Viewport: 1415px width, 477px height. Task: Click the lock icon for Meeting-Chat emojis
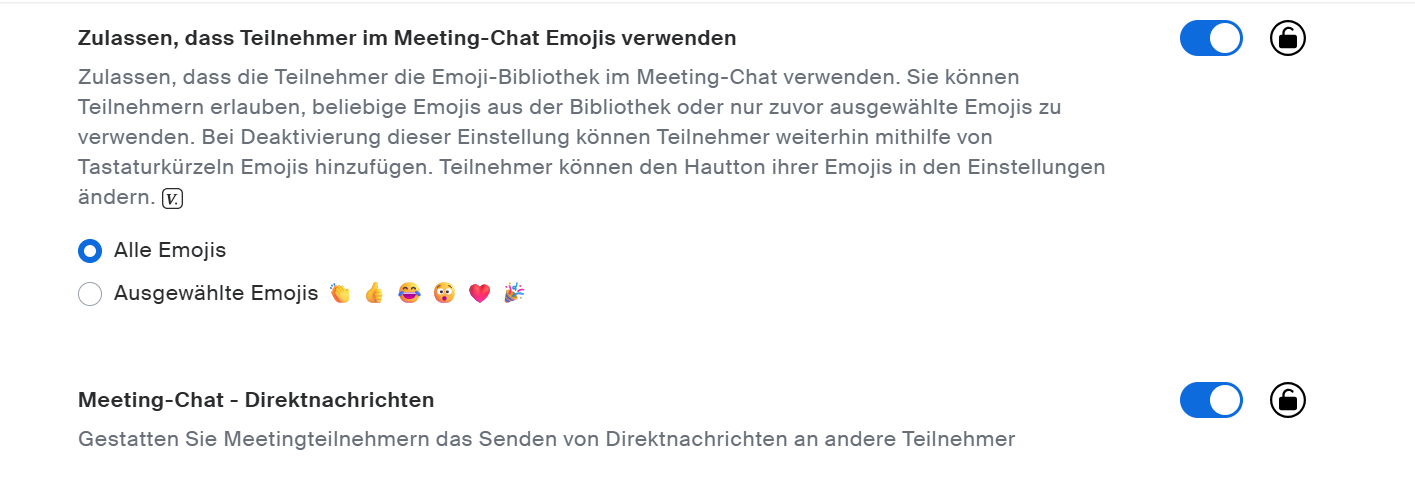click(1288, 39)
